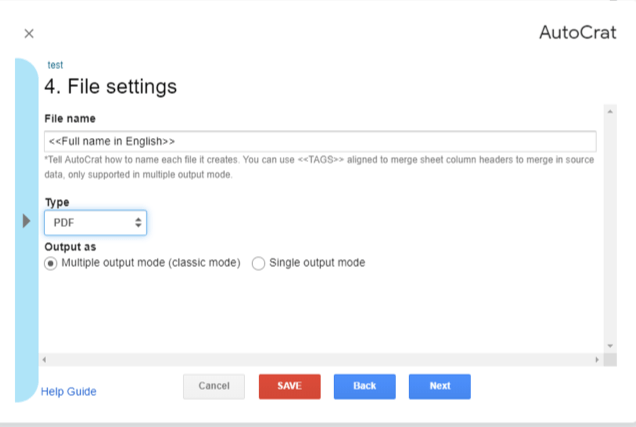Click the horizontal scrollbar left arrow
636x427 pixels.
coord(45,359)
